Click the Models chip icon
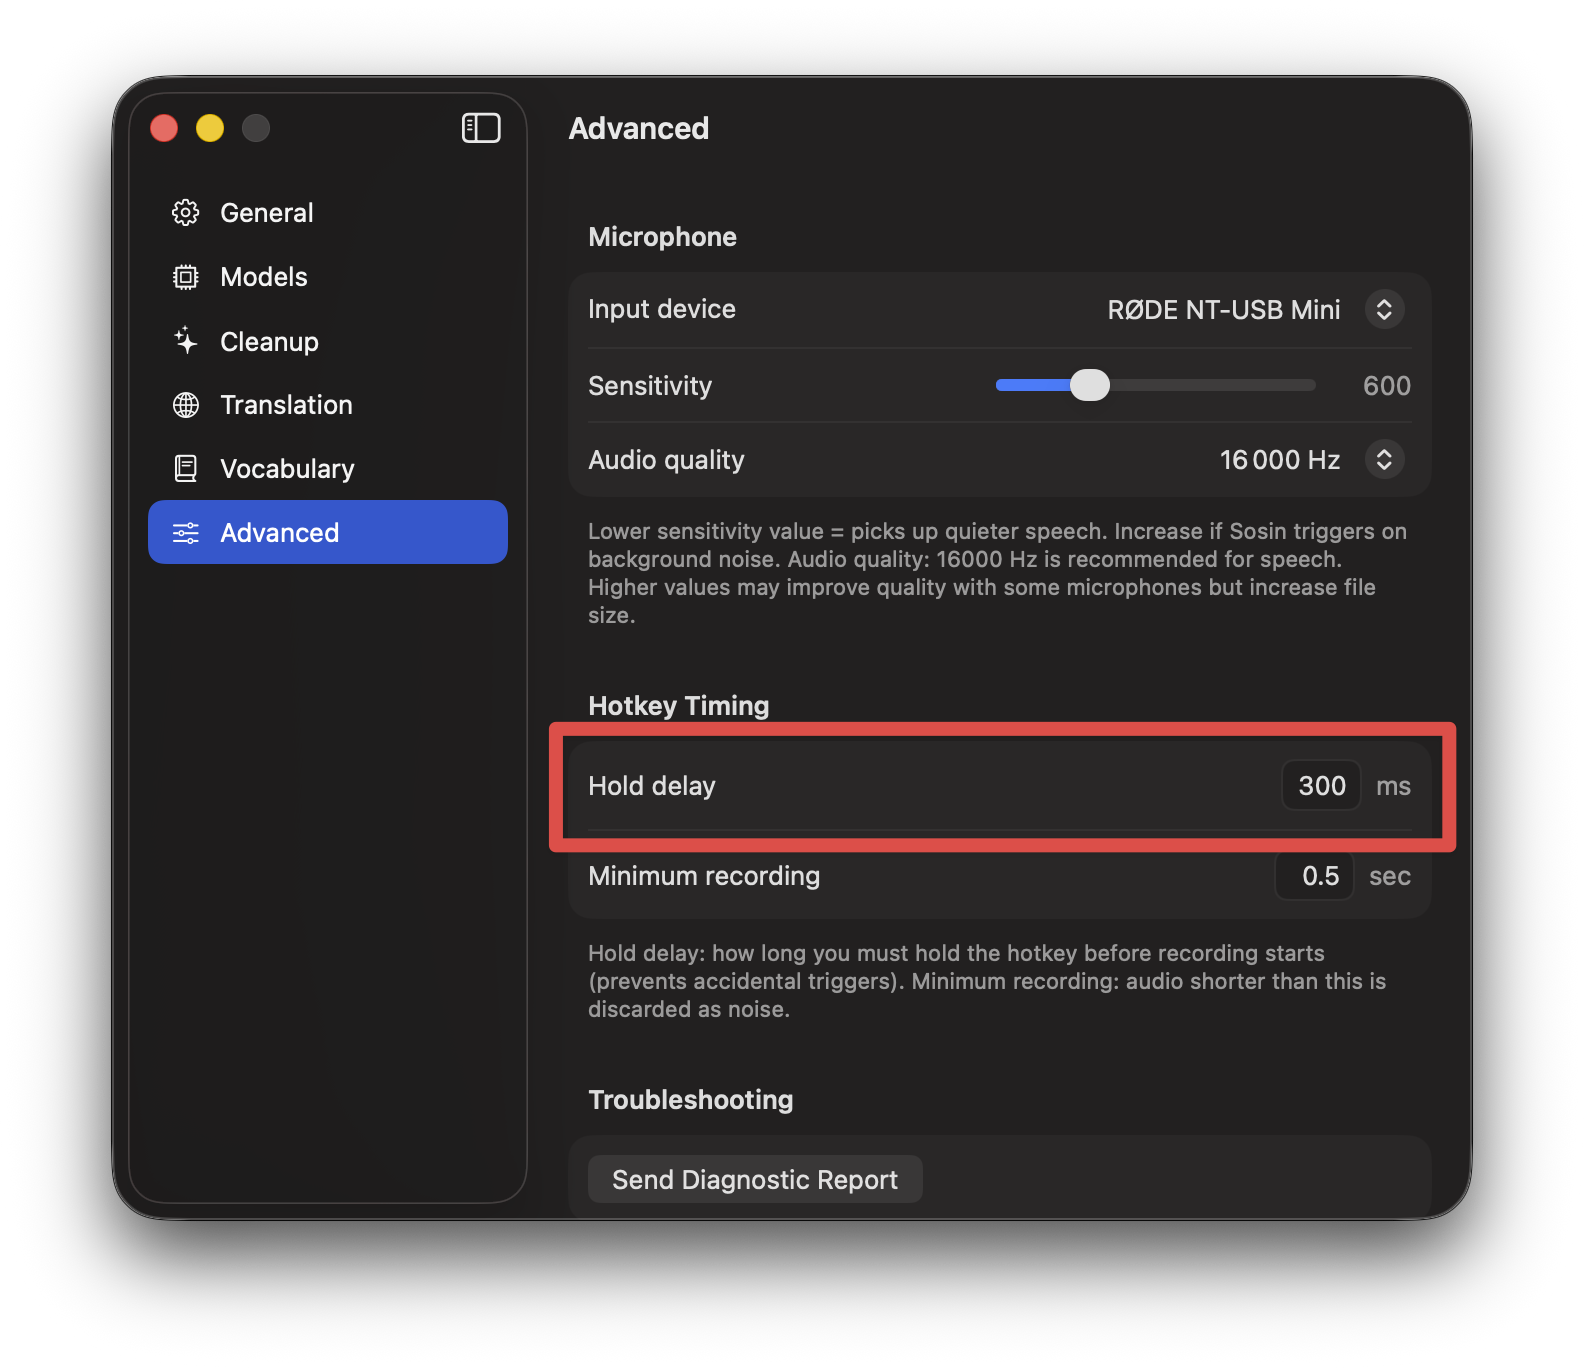The height and width of the screenshot is (1368, 1584). [186, 277]
